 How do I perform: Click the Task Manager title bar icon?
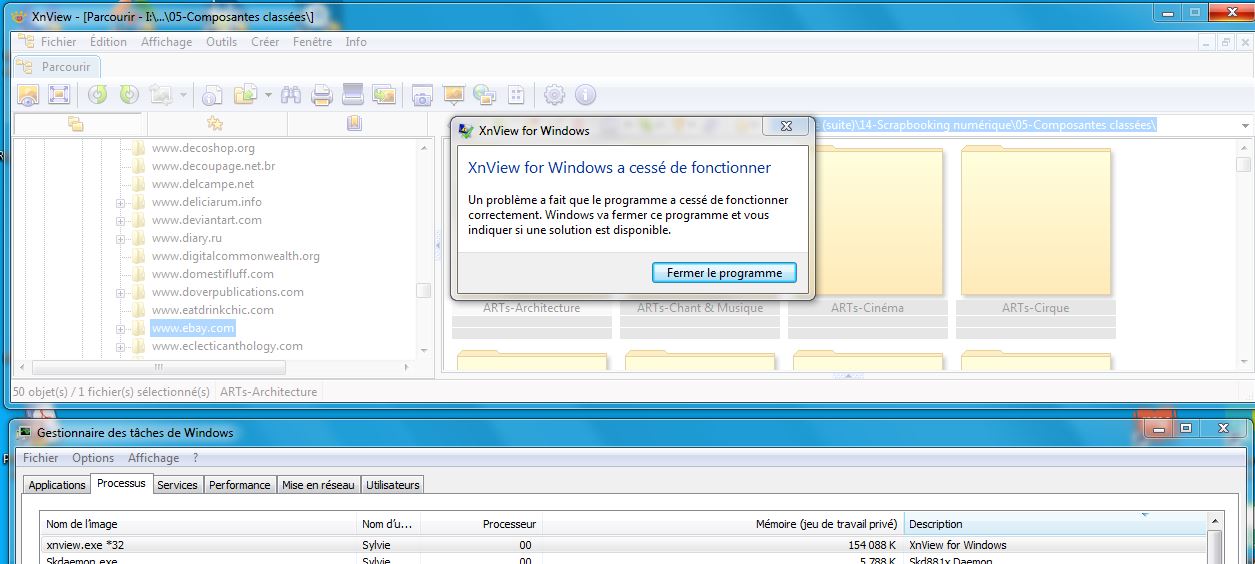[x=24, y=433]
